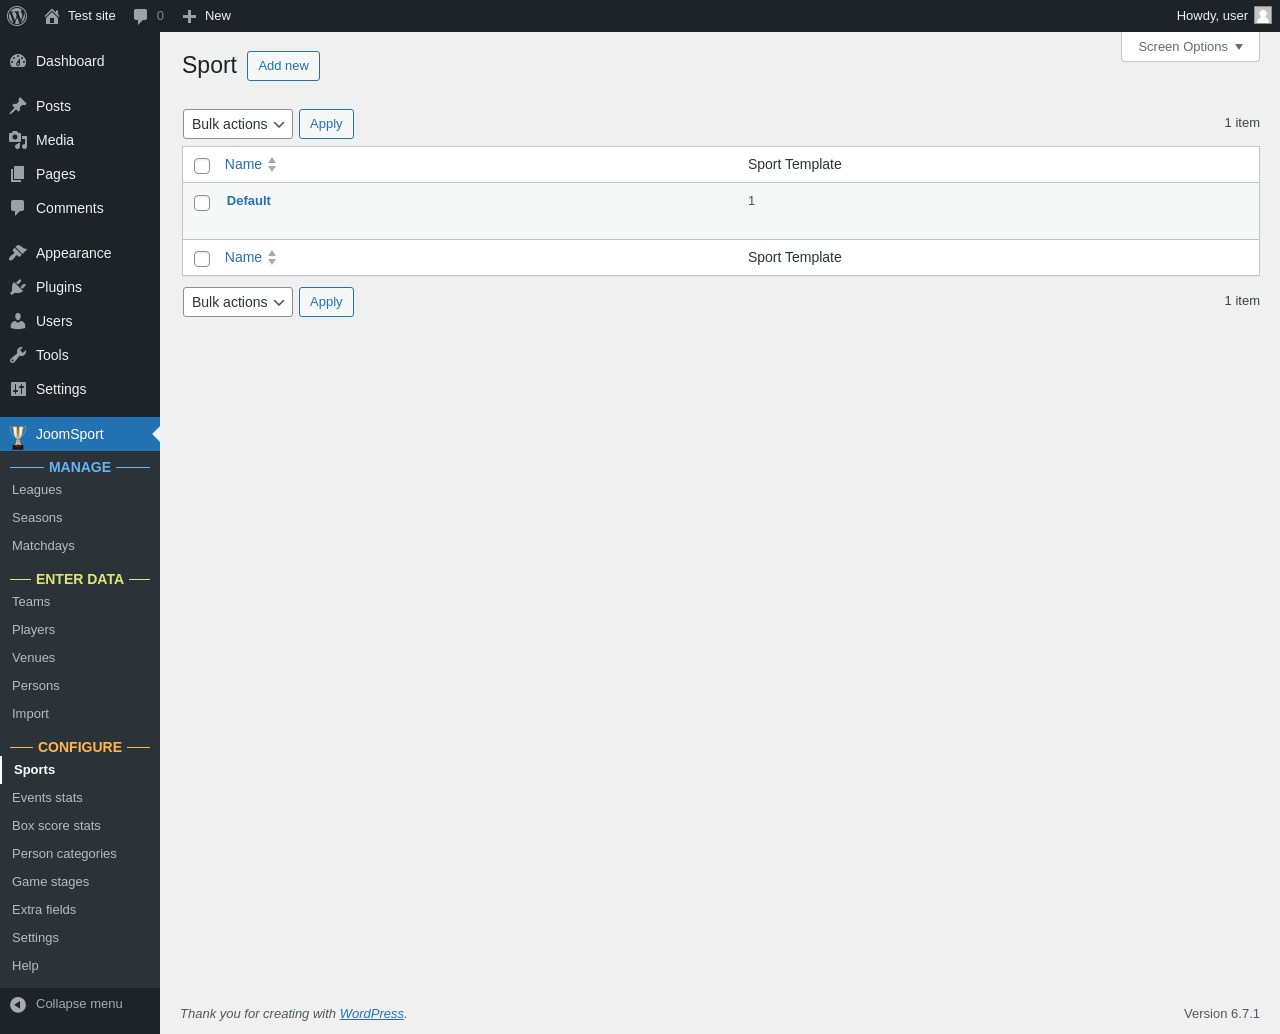The image size is (1280, 1034).
Task: Sort by Name using footer arrows
Action: (x=272, y=258)
